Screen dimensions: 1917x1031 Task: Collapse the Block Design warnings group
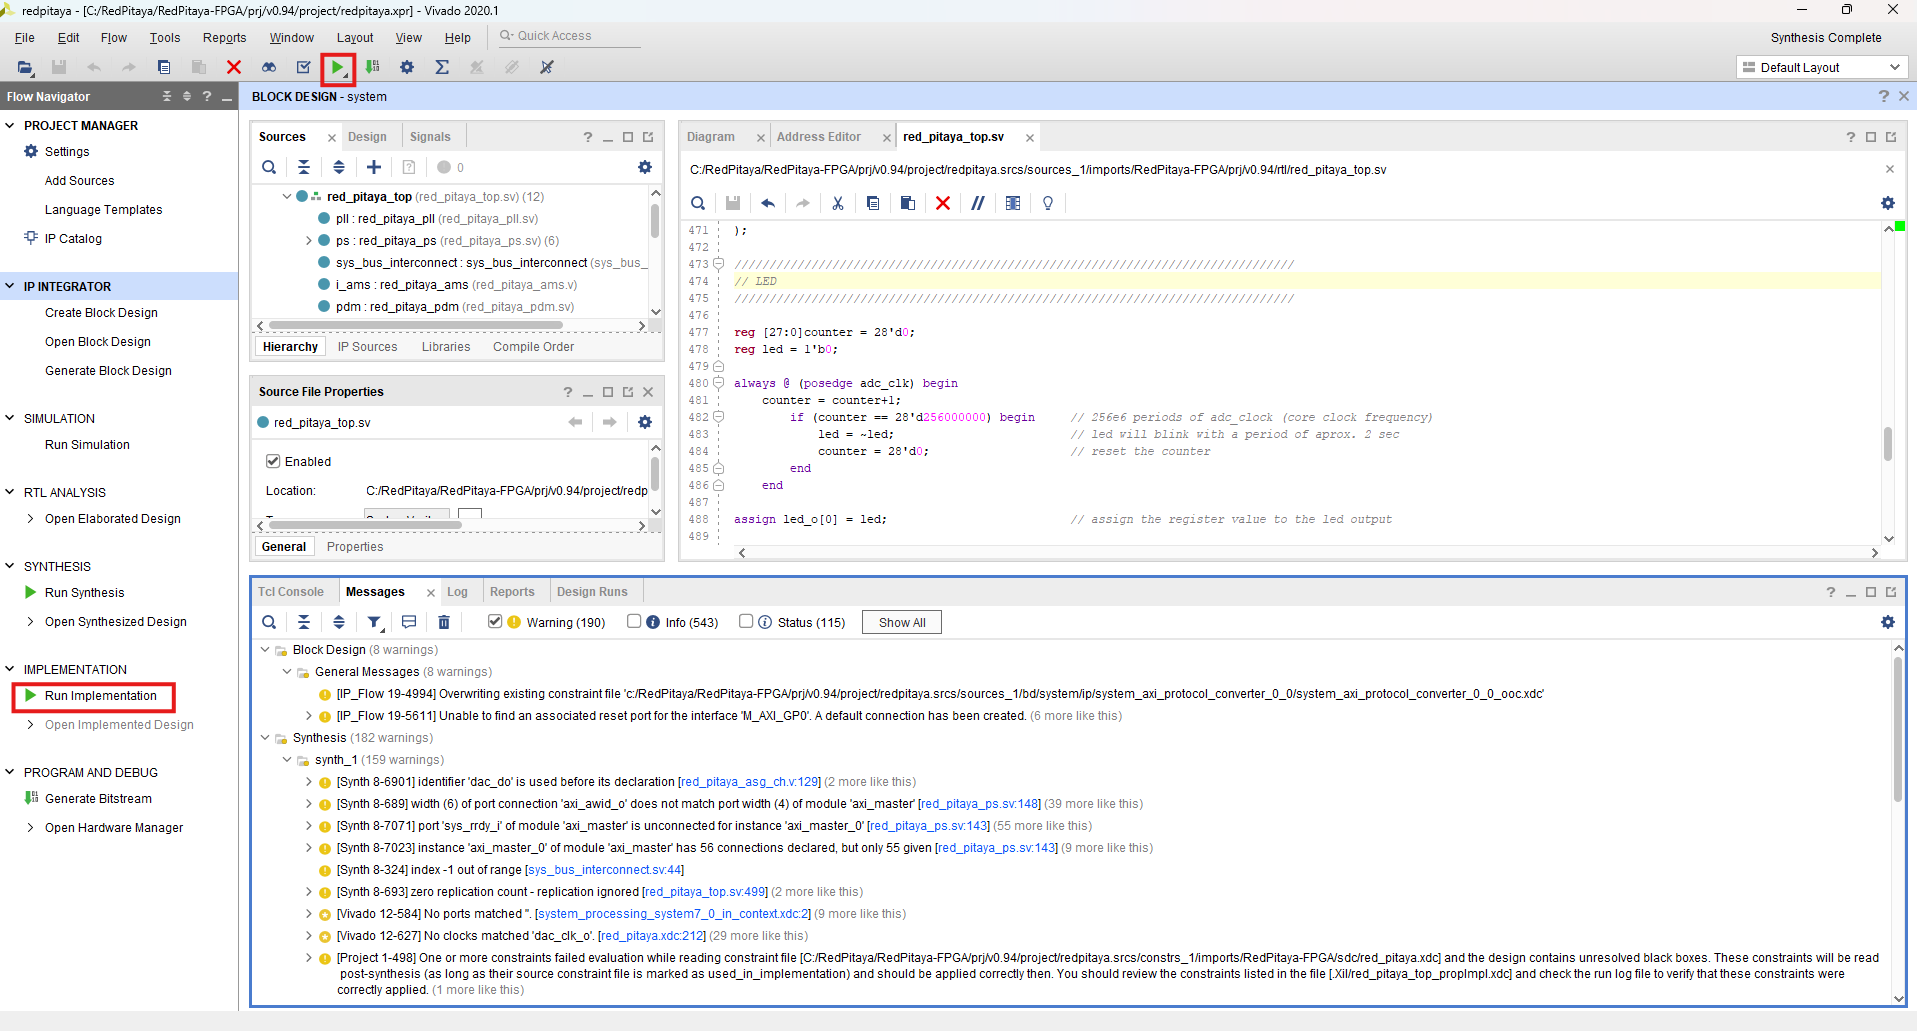tap(265, 649)
